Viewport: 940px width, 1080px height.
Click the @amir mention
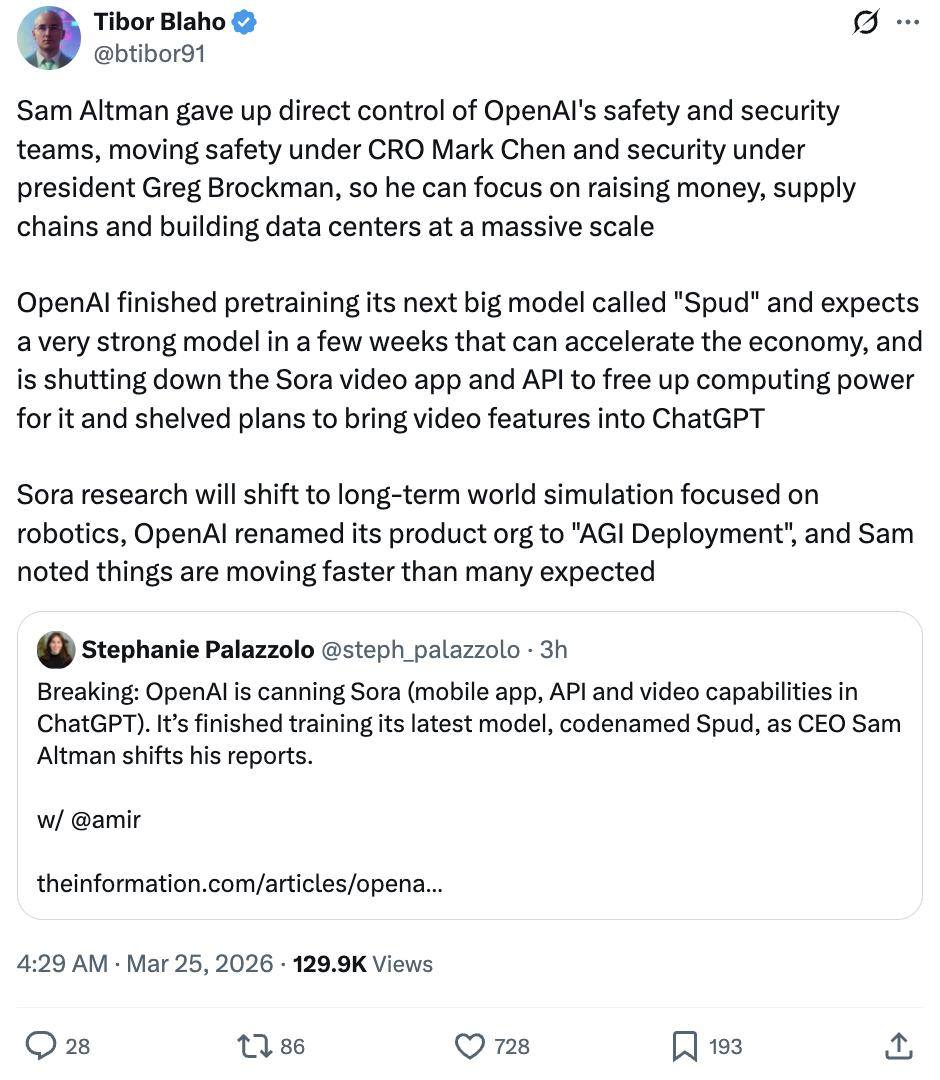[106, 820]
